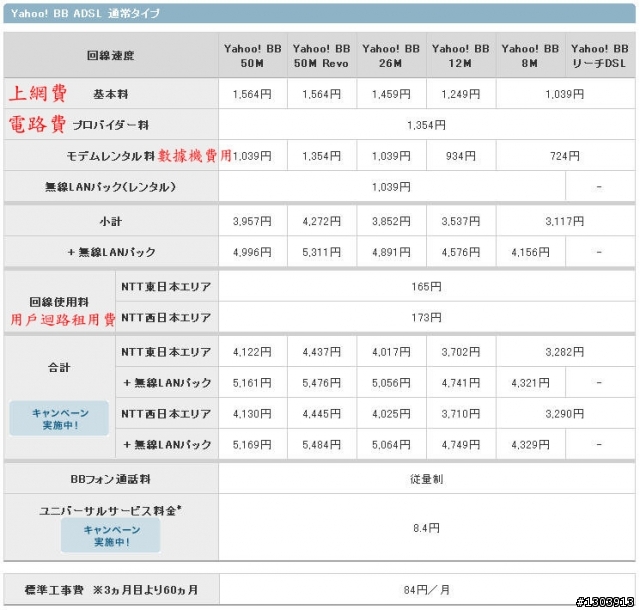640x610 pixels.
Task: Select the 4,741円 total cell
Action: [x=461, y=383]
